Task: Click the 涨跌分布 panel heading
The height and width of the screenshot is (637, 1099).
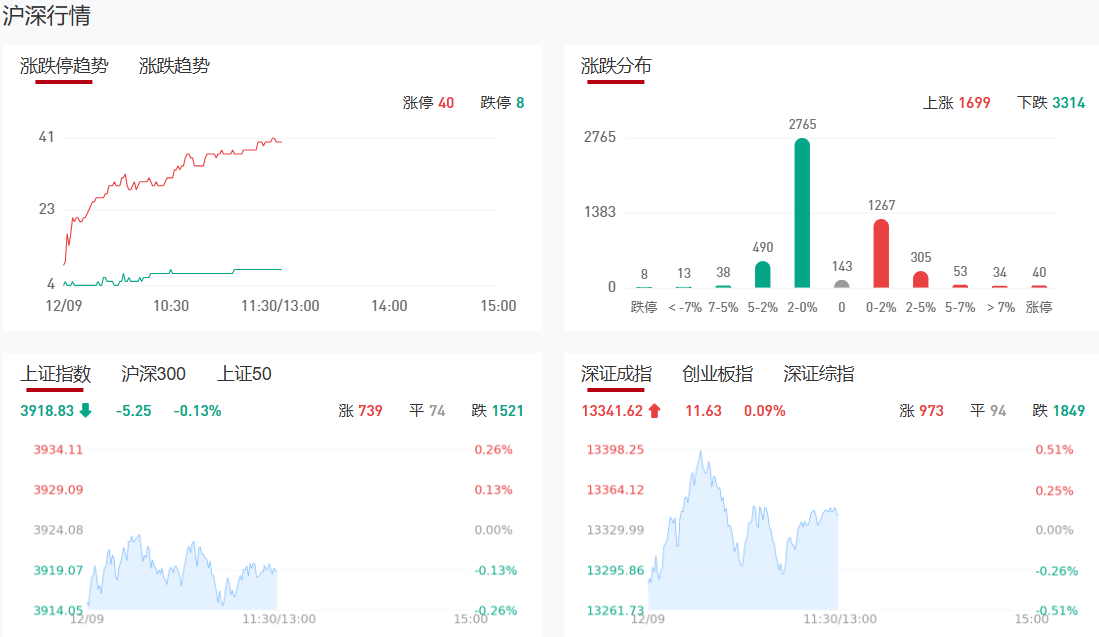Action: [616, 66]
